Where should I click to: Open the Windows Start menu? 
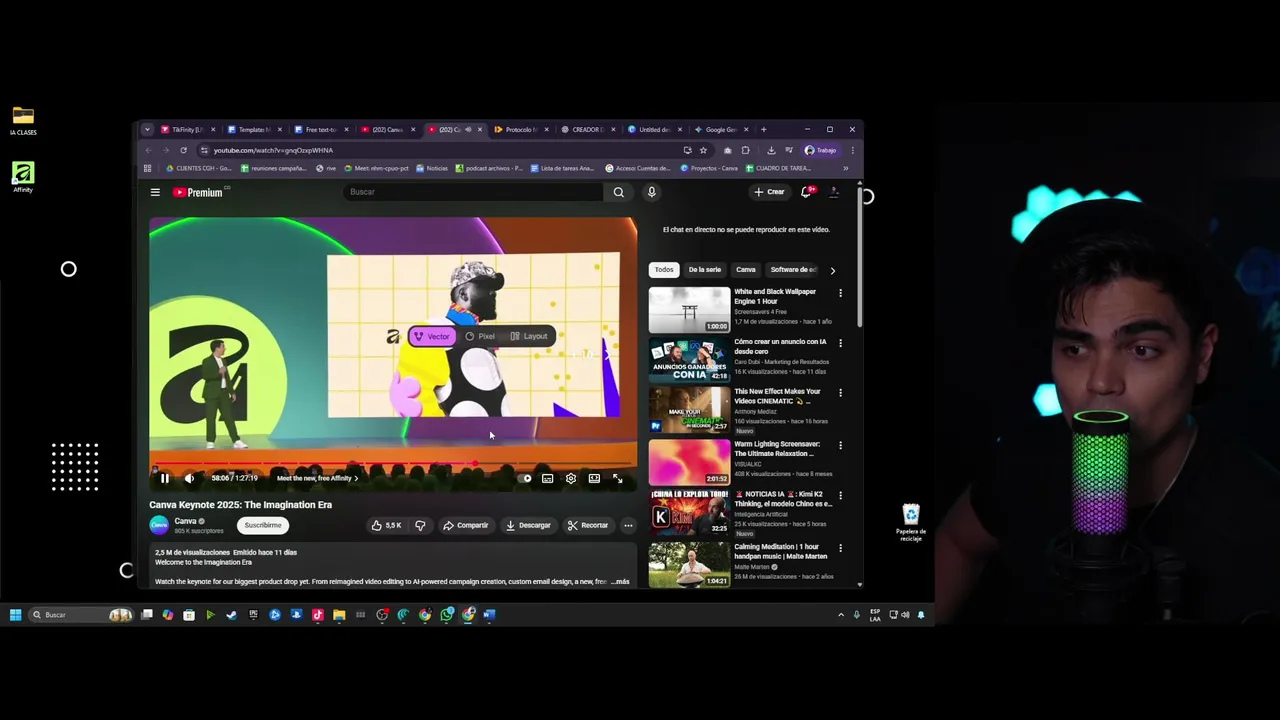pyautogui.click(x=15, y=615)
